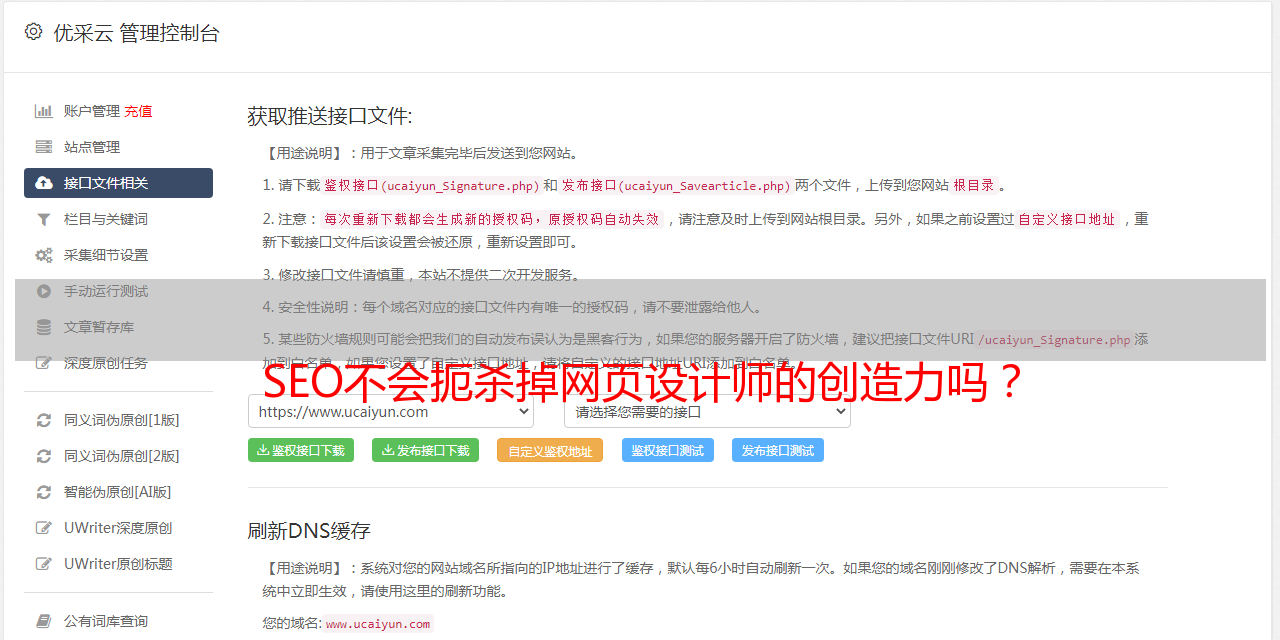Click the 鉴权接口下载 green button

[x=301, y=450]
